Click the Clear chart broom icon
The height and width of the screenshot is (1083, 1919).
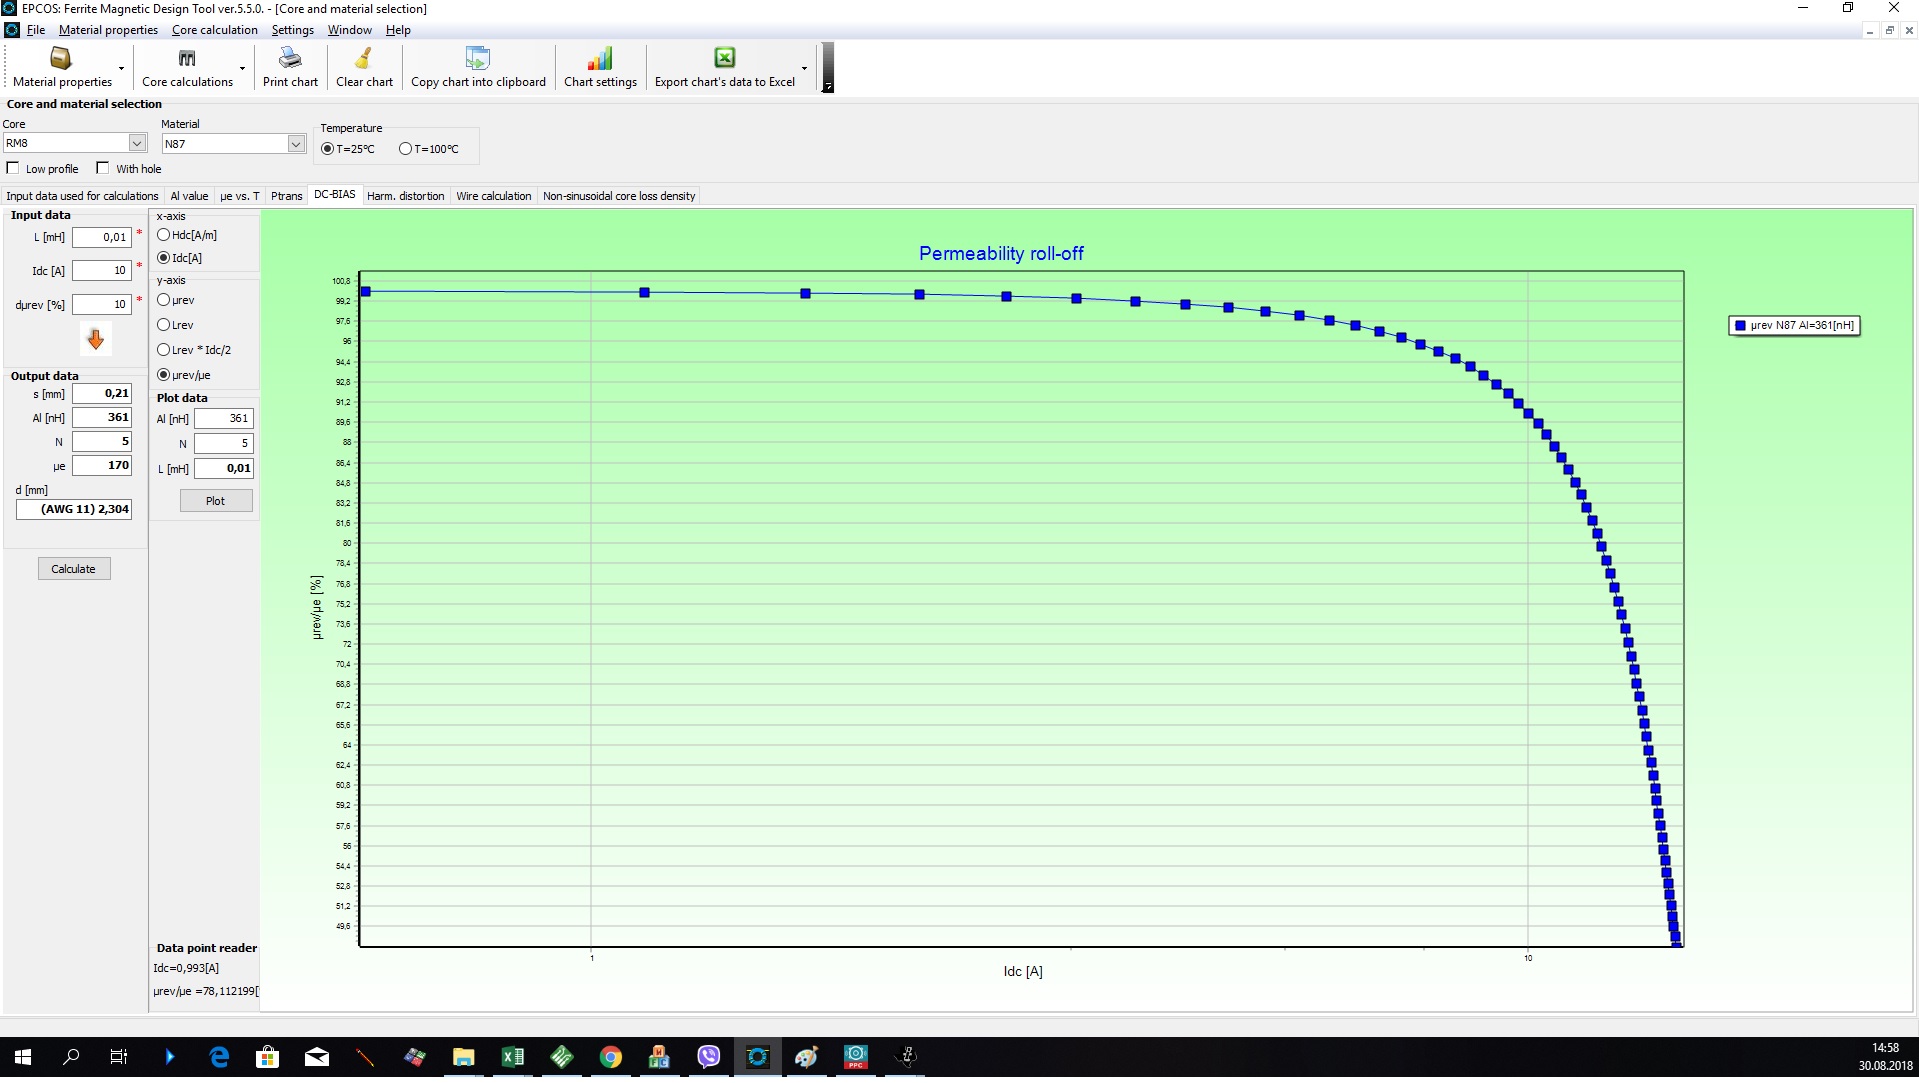364,58
